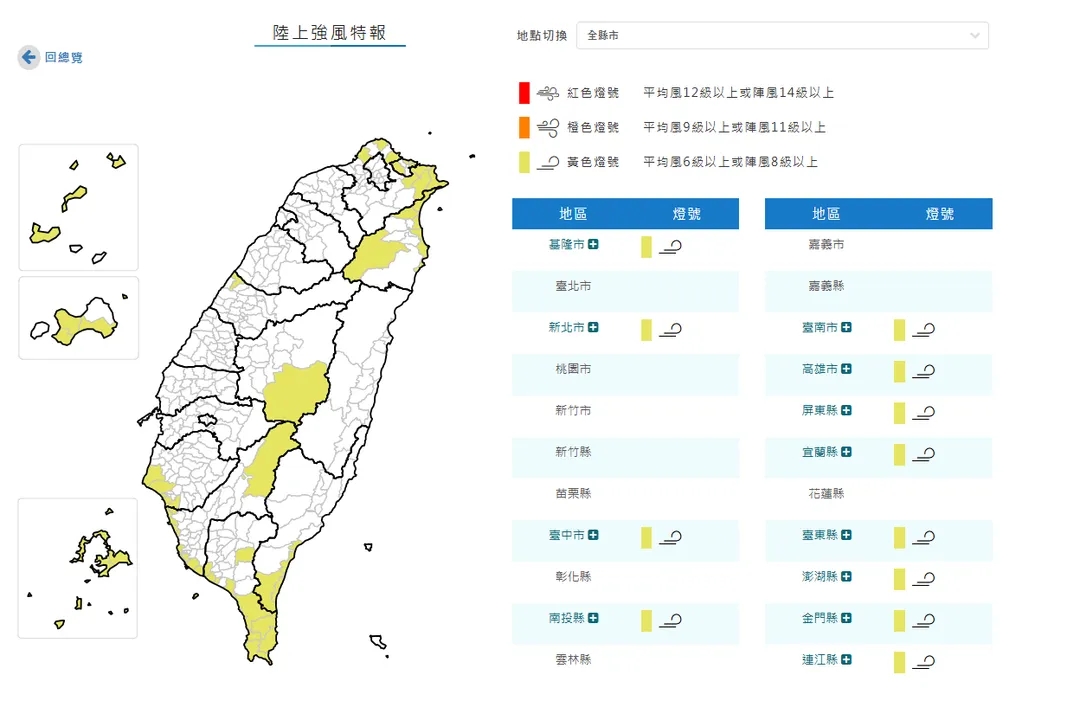Click the 金門縣 region link
The height and width of the screenshot is (720, 1080).
coord(820,618)
